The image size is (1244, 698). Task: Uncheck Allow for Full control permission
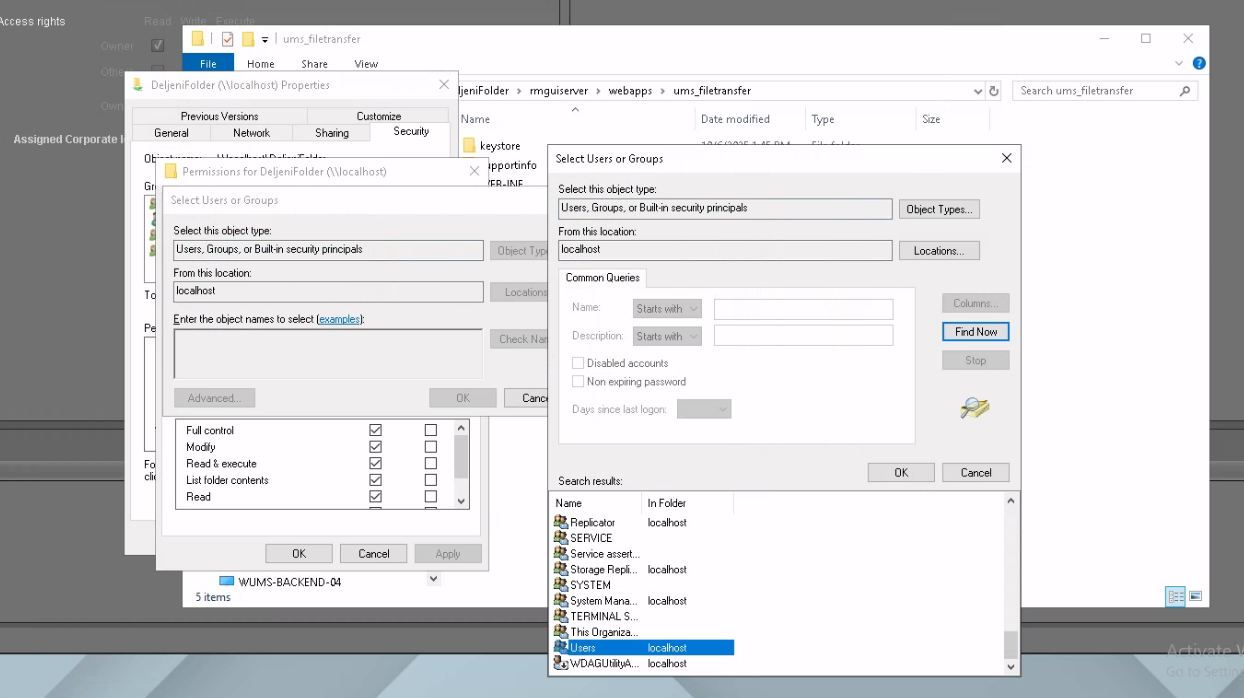pyautogui.click(x=376, y=430)
